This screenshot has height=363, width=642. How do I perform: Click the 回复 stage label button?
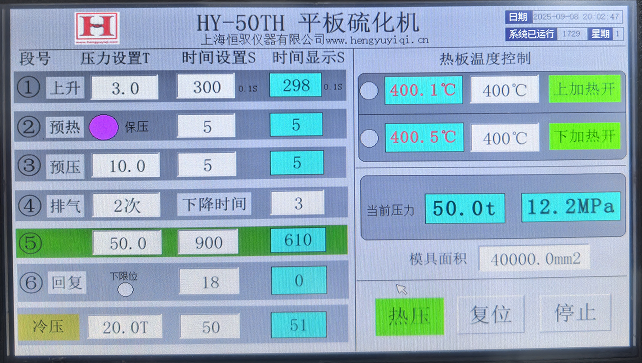tap(67, 282)
